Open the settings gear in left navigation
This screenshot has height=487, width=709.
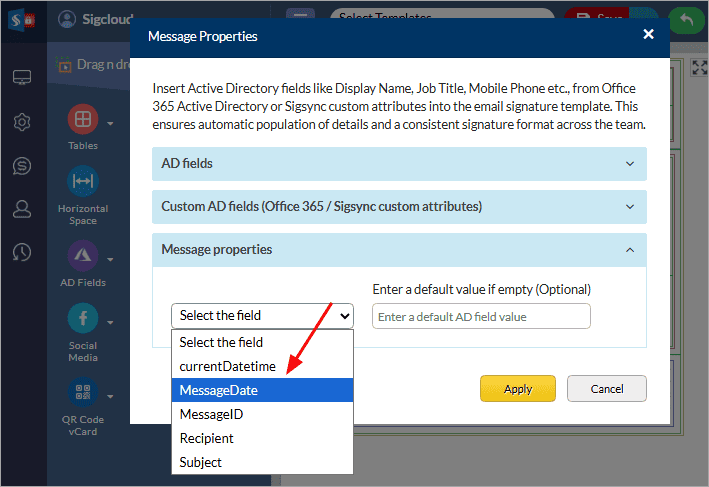point(21,122)
